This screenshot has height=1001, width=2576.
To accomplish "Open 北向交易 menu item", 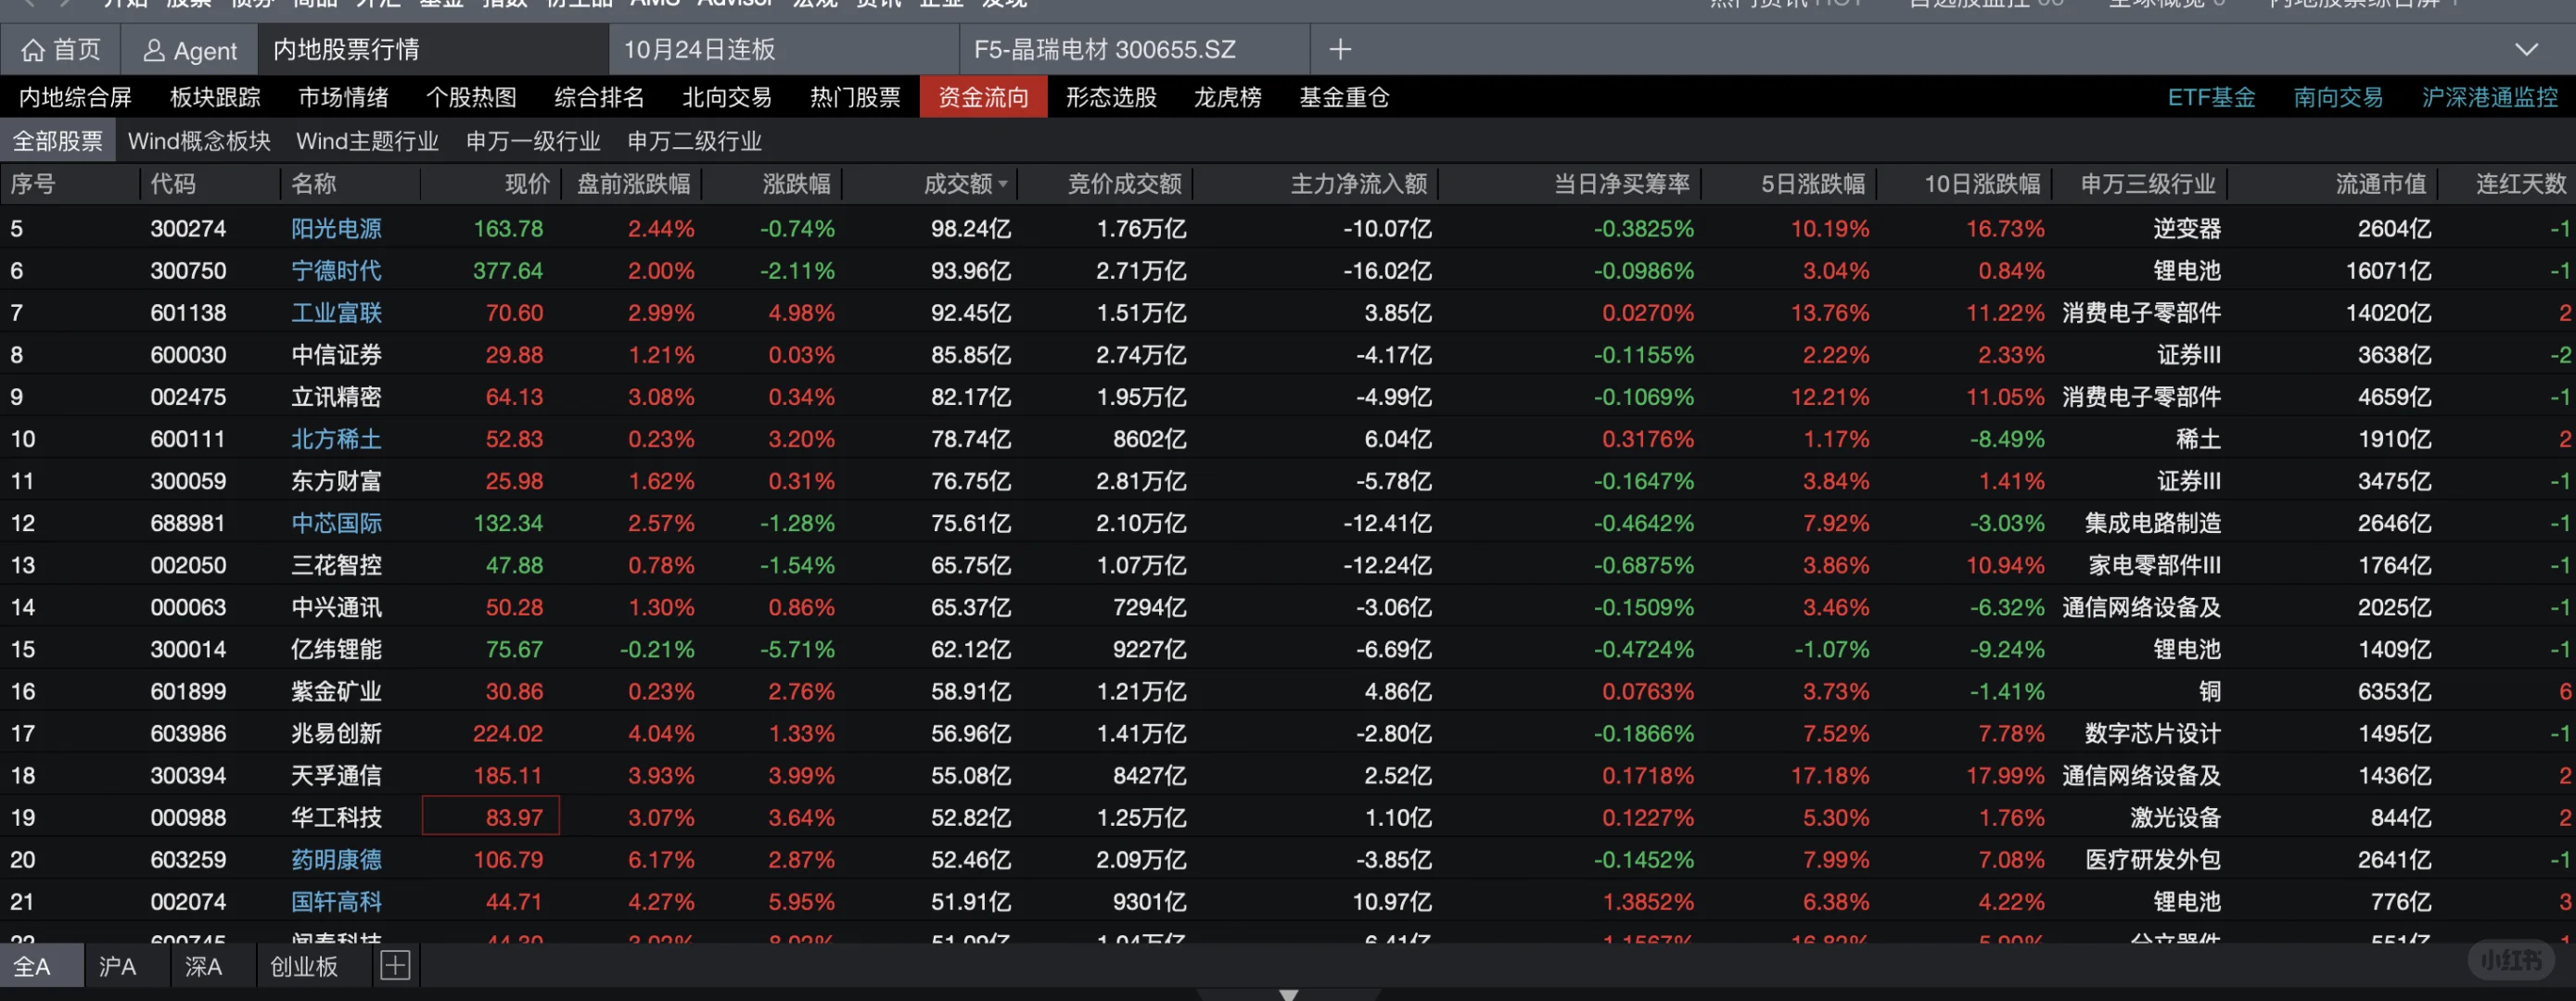I will coord(727,97).
